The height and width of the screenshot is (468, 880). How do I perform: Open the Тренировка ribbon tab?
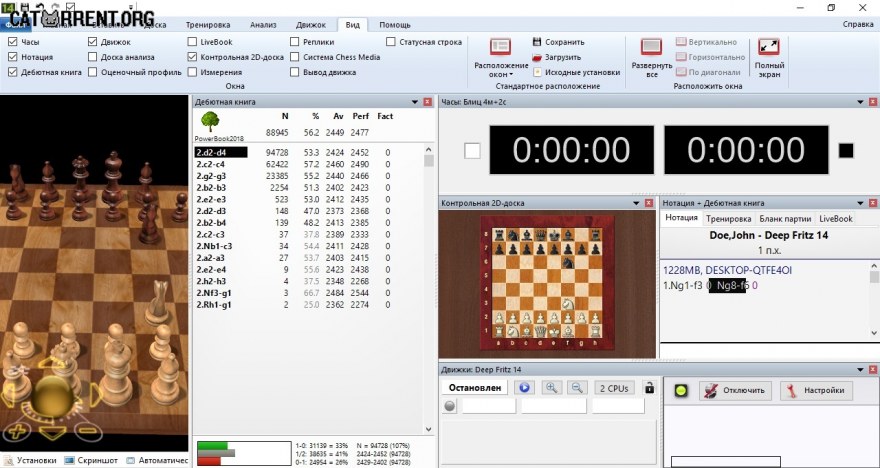tap(208, 25)
